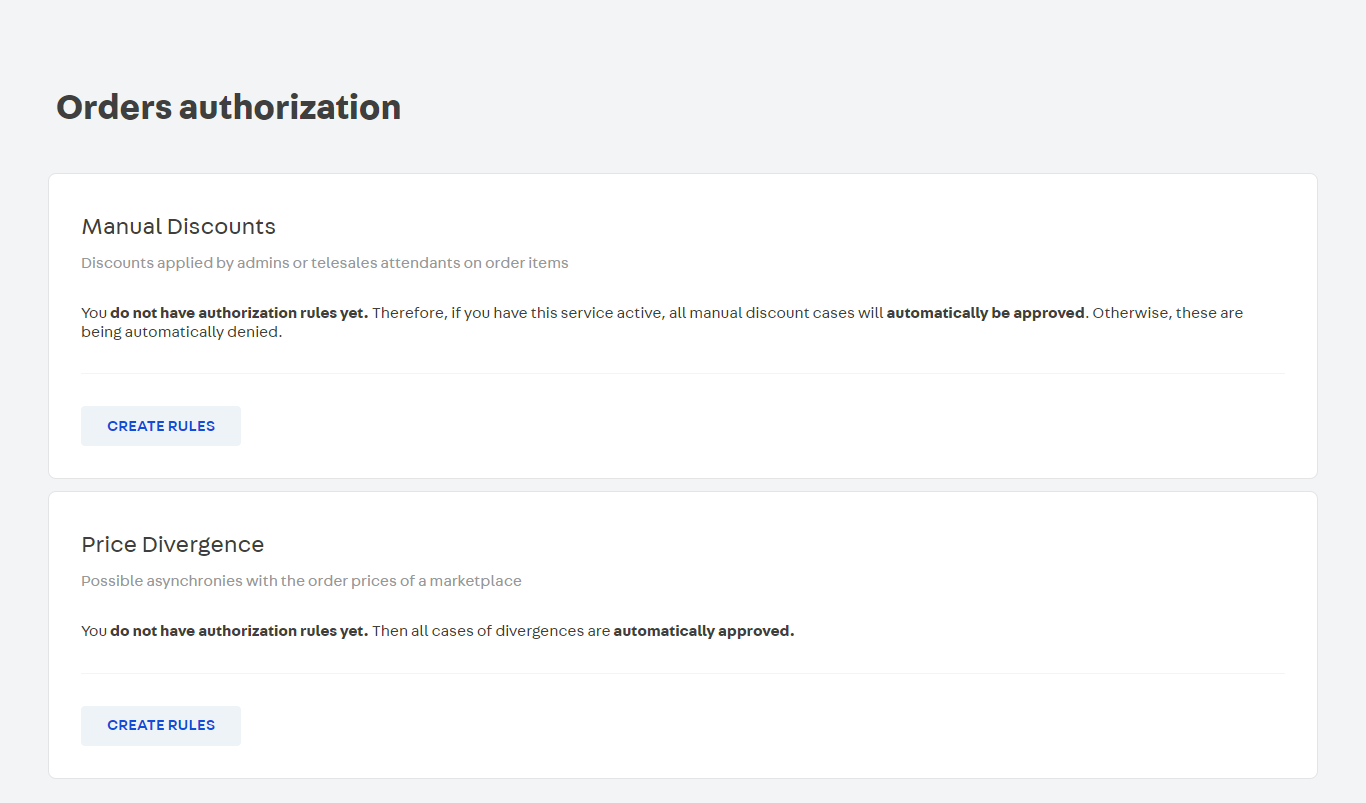Select the Price Divergence section title

coord(172,545)
